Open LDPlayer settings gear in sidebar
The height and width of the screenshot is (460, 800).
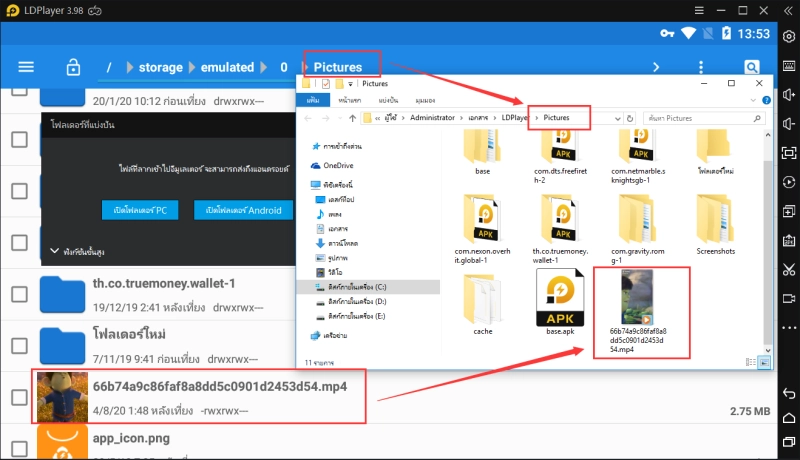(788, 36)
